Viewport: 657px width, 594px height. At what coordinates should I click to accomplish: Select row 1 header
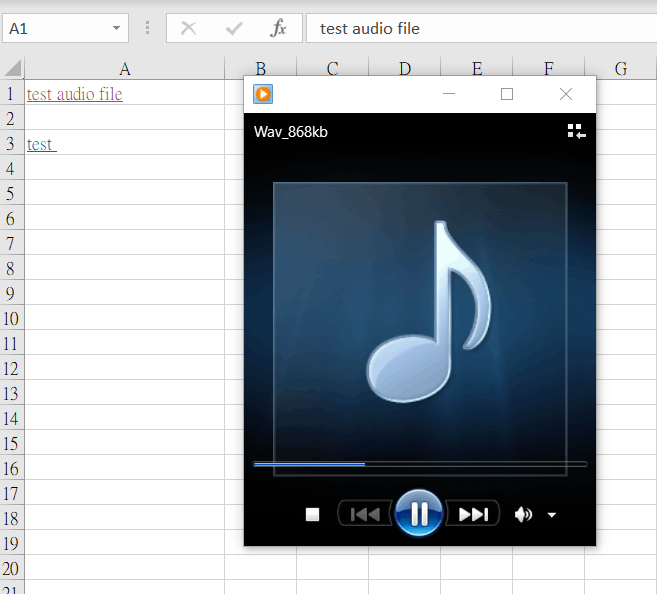(12, 92)
